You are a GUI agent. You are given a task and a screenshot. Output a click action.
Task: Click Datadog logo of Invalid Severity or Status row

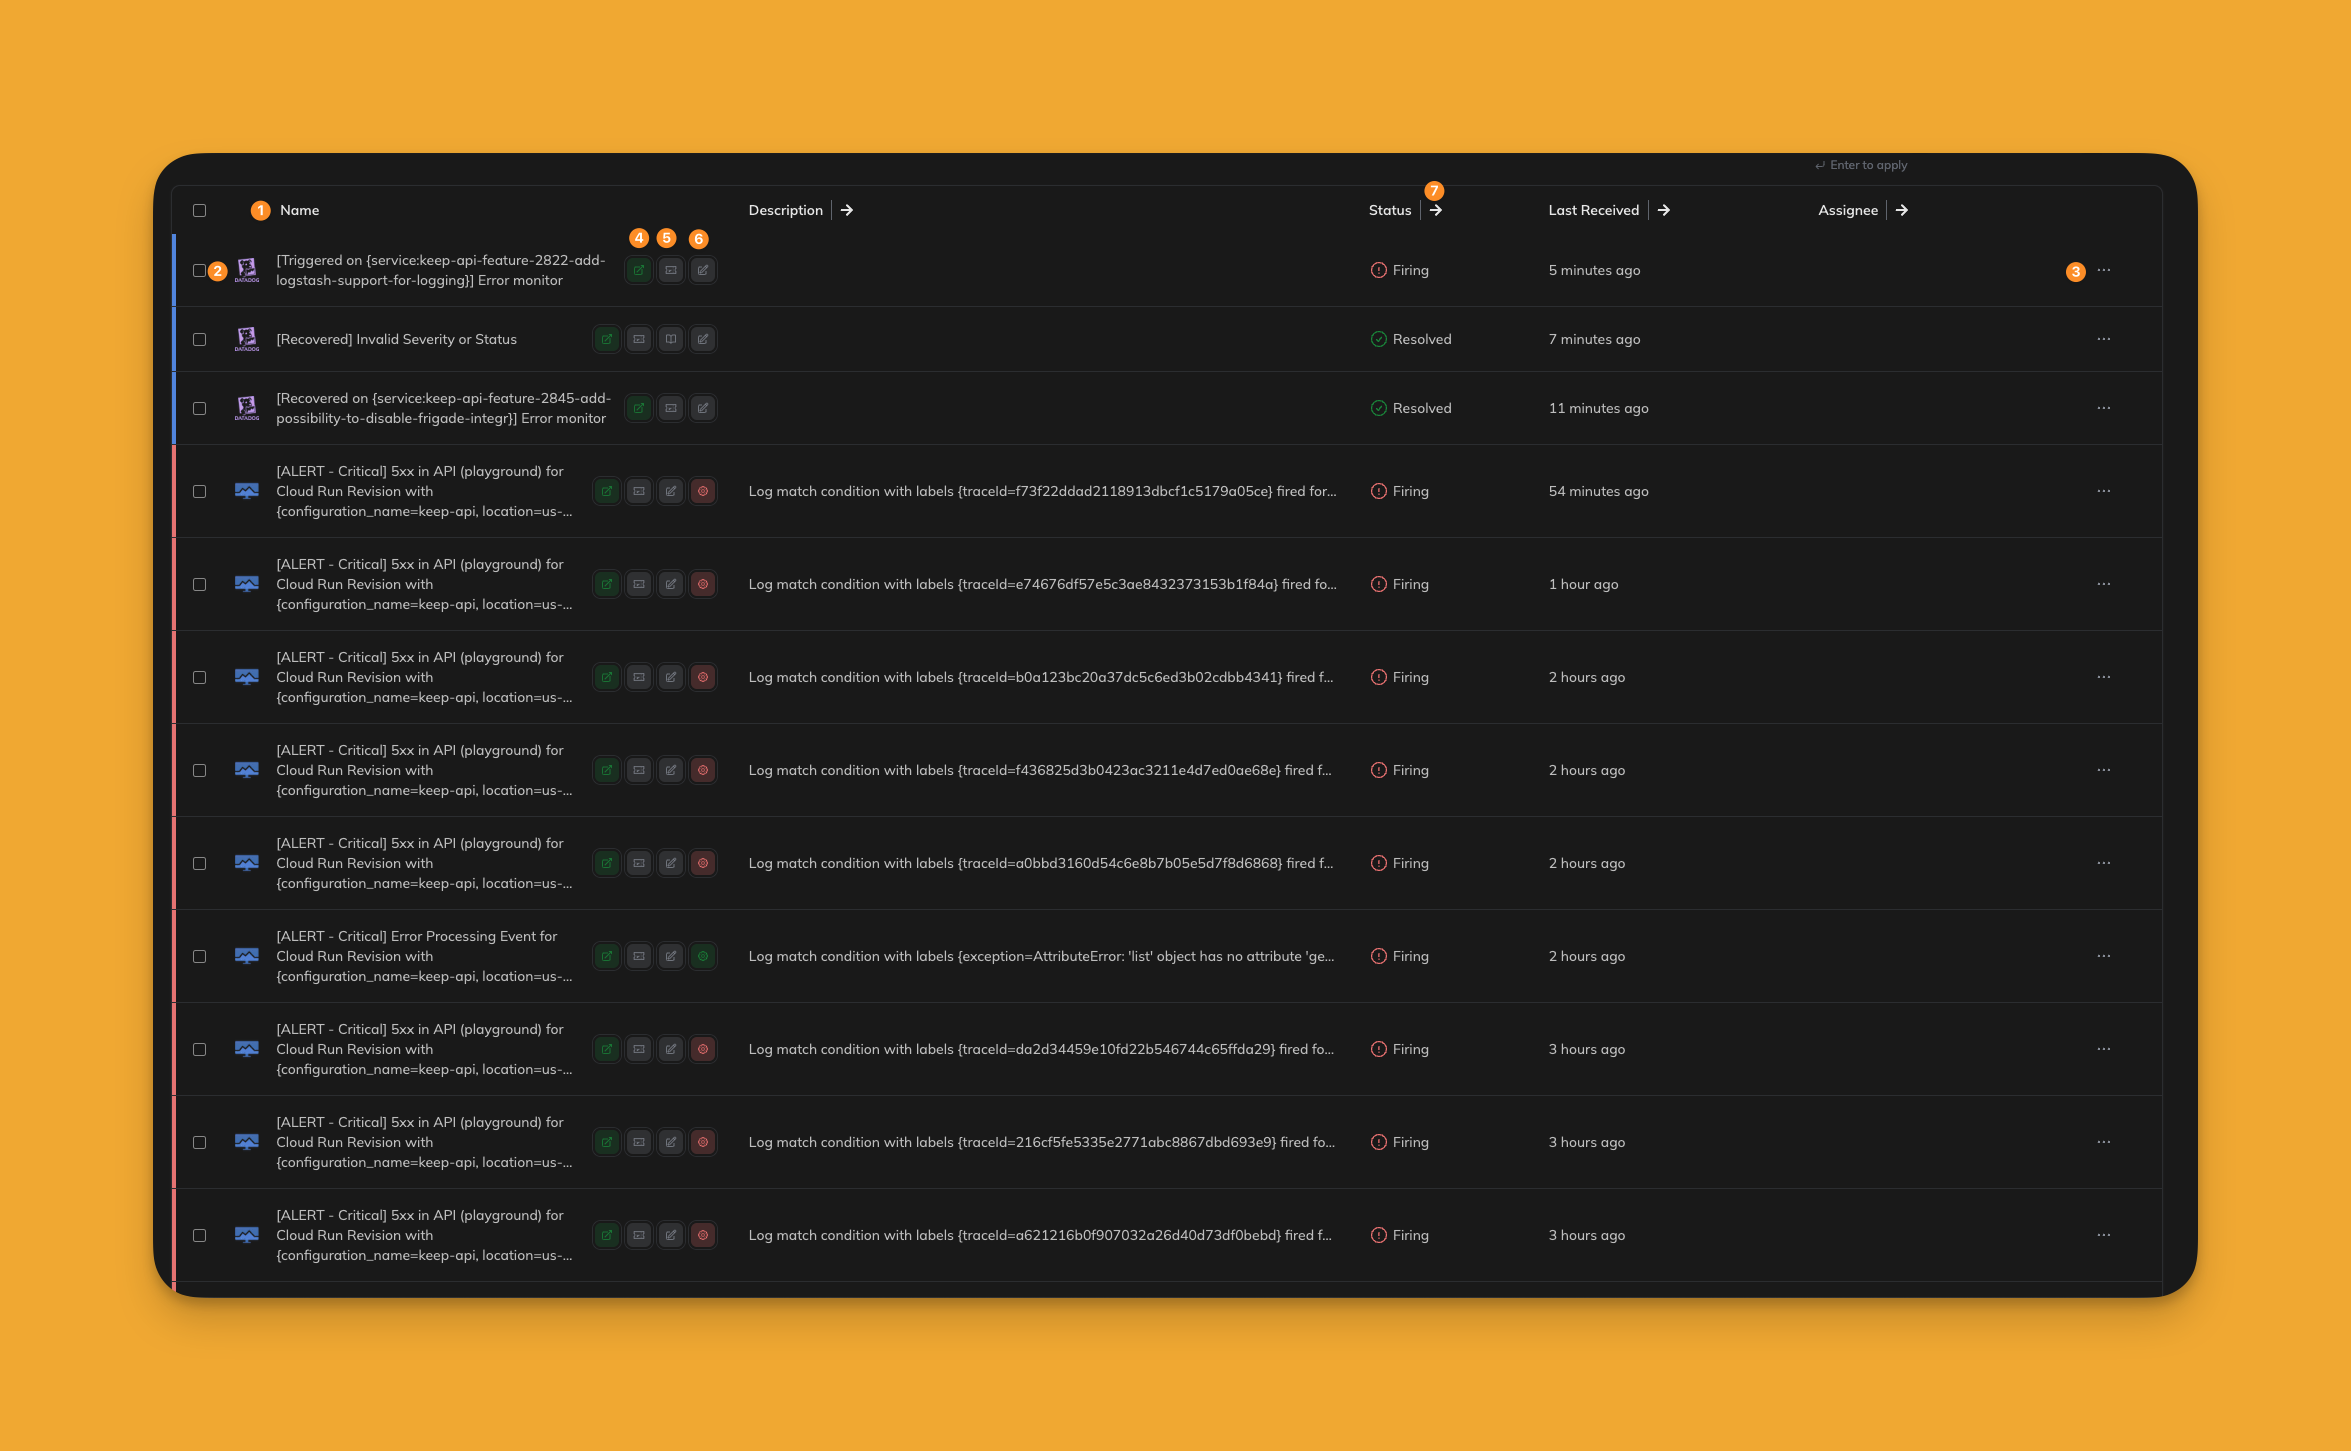(246, 339)
